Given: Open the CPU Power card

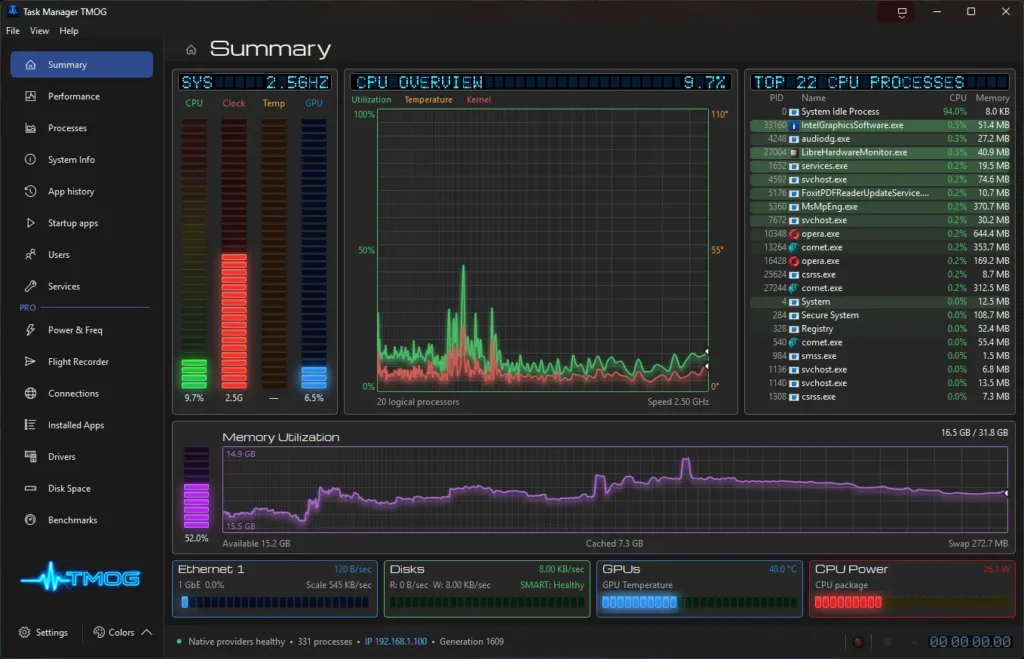Looking at the screenshot, I should click(912, 588).
